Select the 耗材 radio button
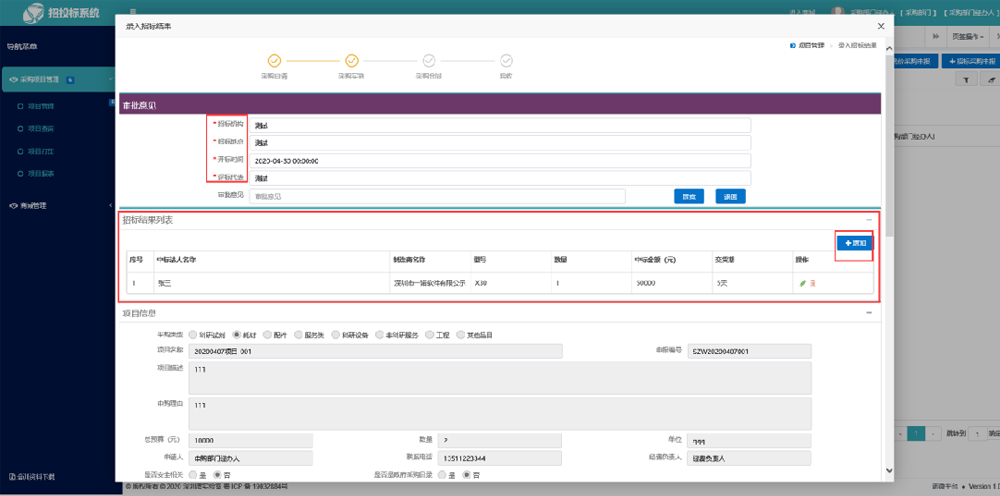 [x=237, y=335]
